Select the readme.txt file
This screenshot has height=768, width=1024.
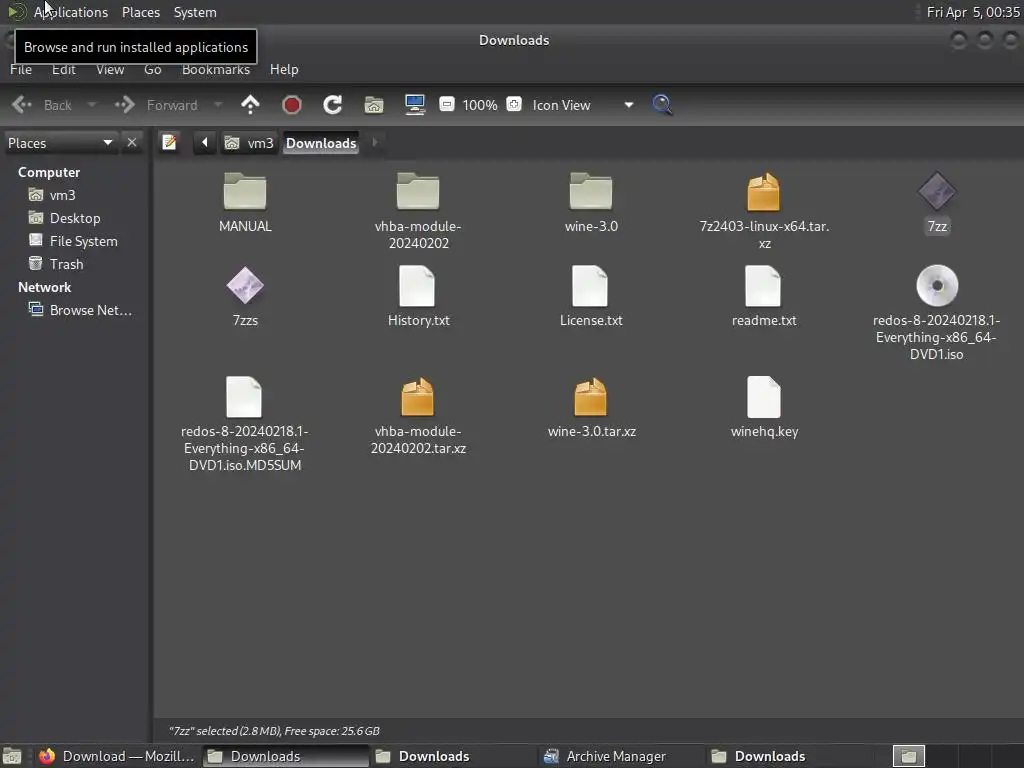764,296
